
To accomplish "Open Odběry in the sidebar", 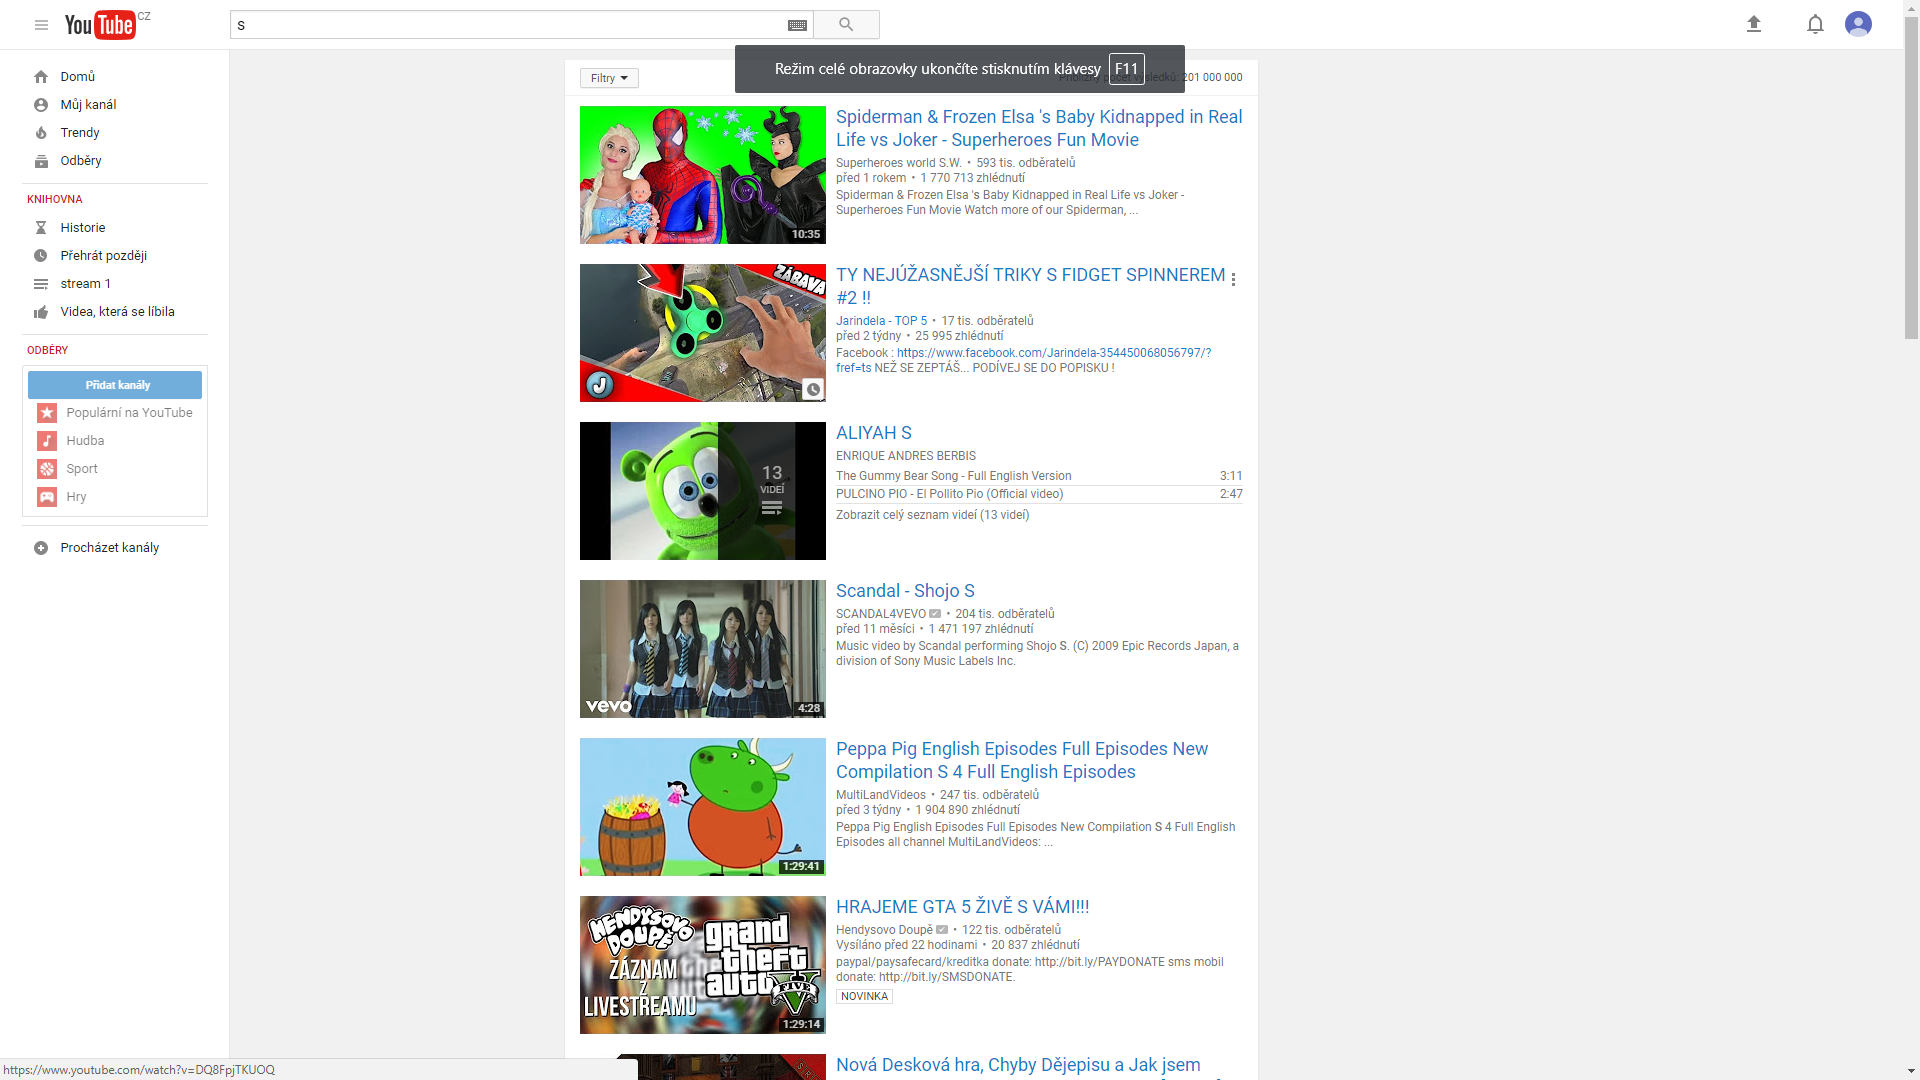I will [x=81, y=161].
